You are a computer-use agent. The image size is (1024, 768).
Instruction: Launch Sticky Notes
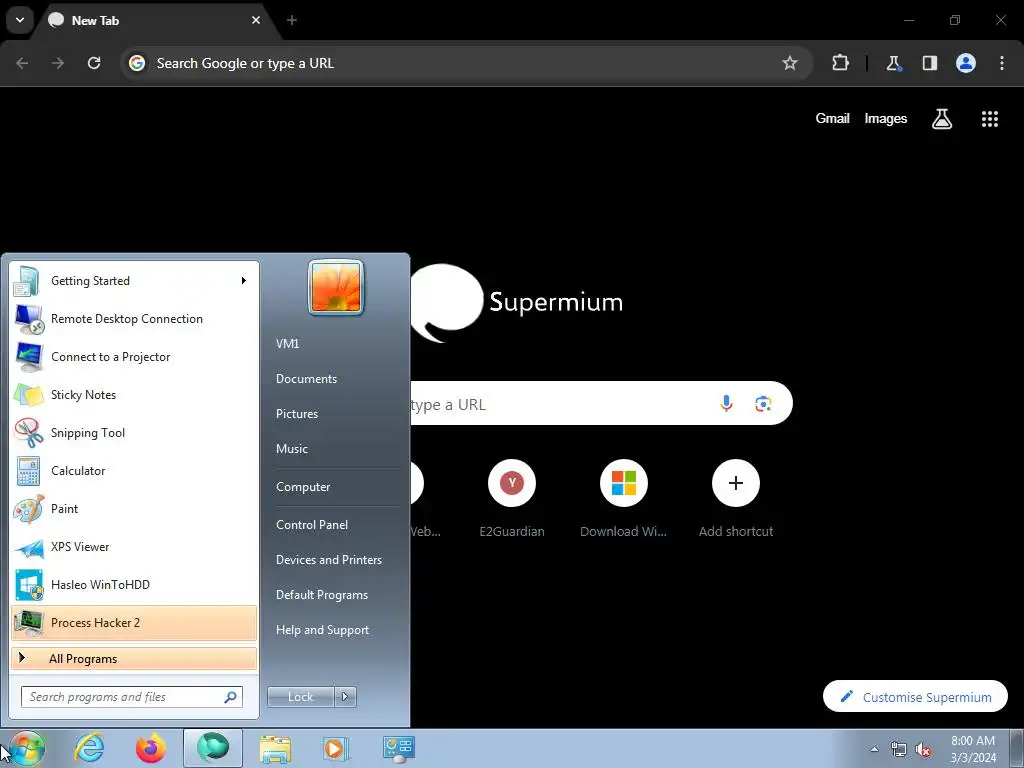click(x=134, y=394)
